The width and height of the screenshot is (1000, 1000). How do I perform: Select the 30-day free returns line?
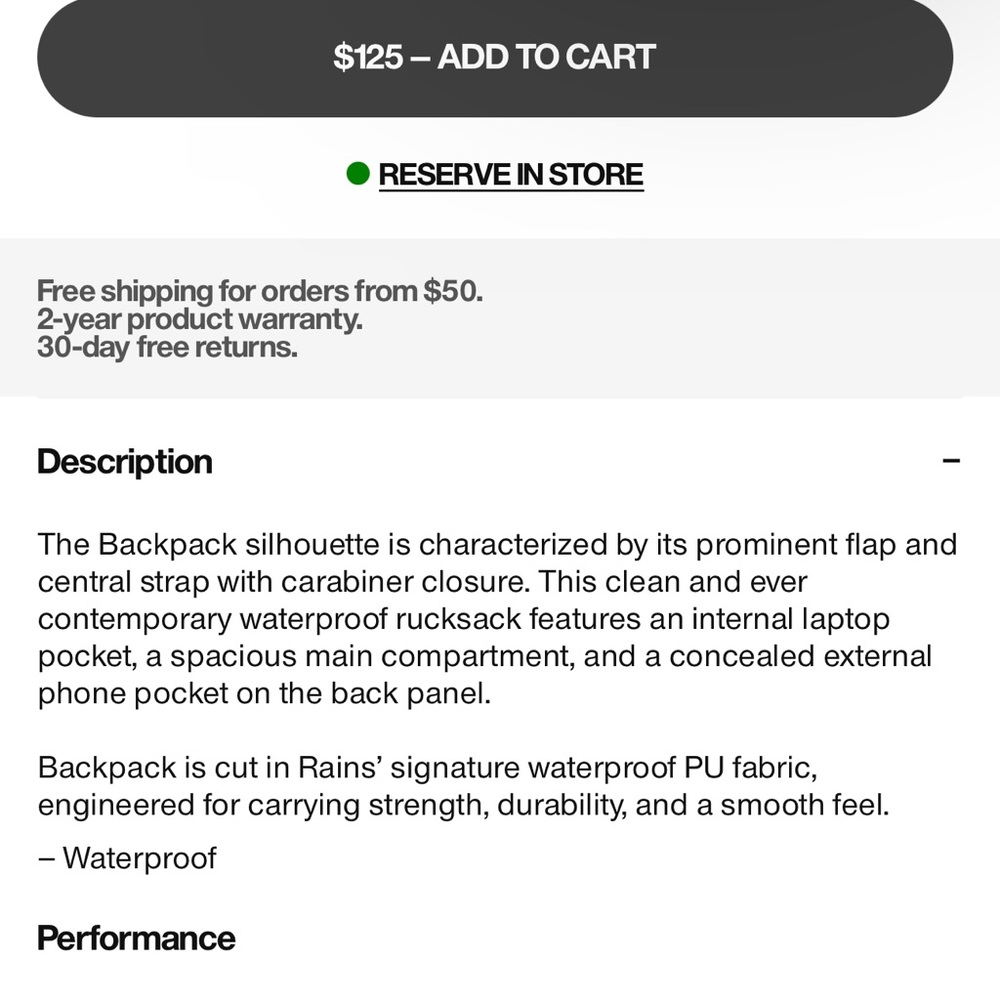tap(167, 347)
